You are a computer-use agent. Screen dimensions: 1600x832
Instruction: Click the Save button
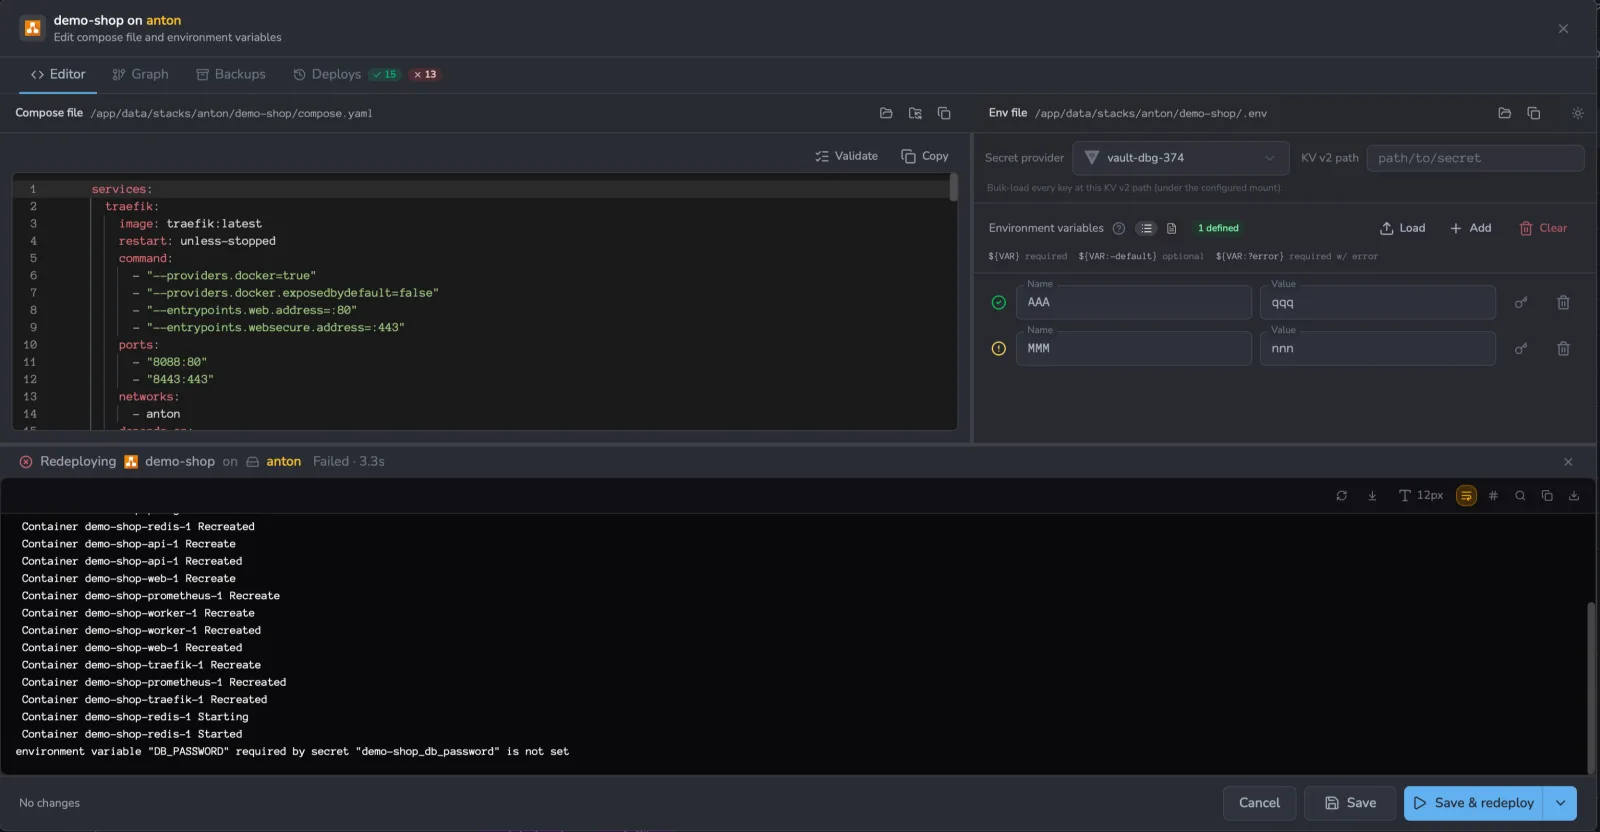(1350, 803)
